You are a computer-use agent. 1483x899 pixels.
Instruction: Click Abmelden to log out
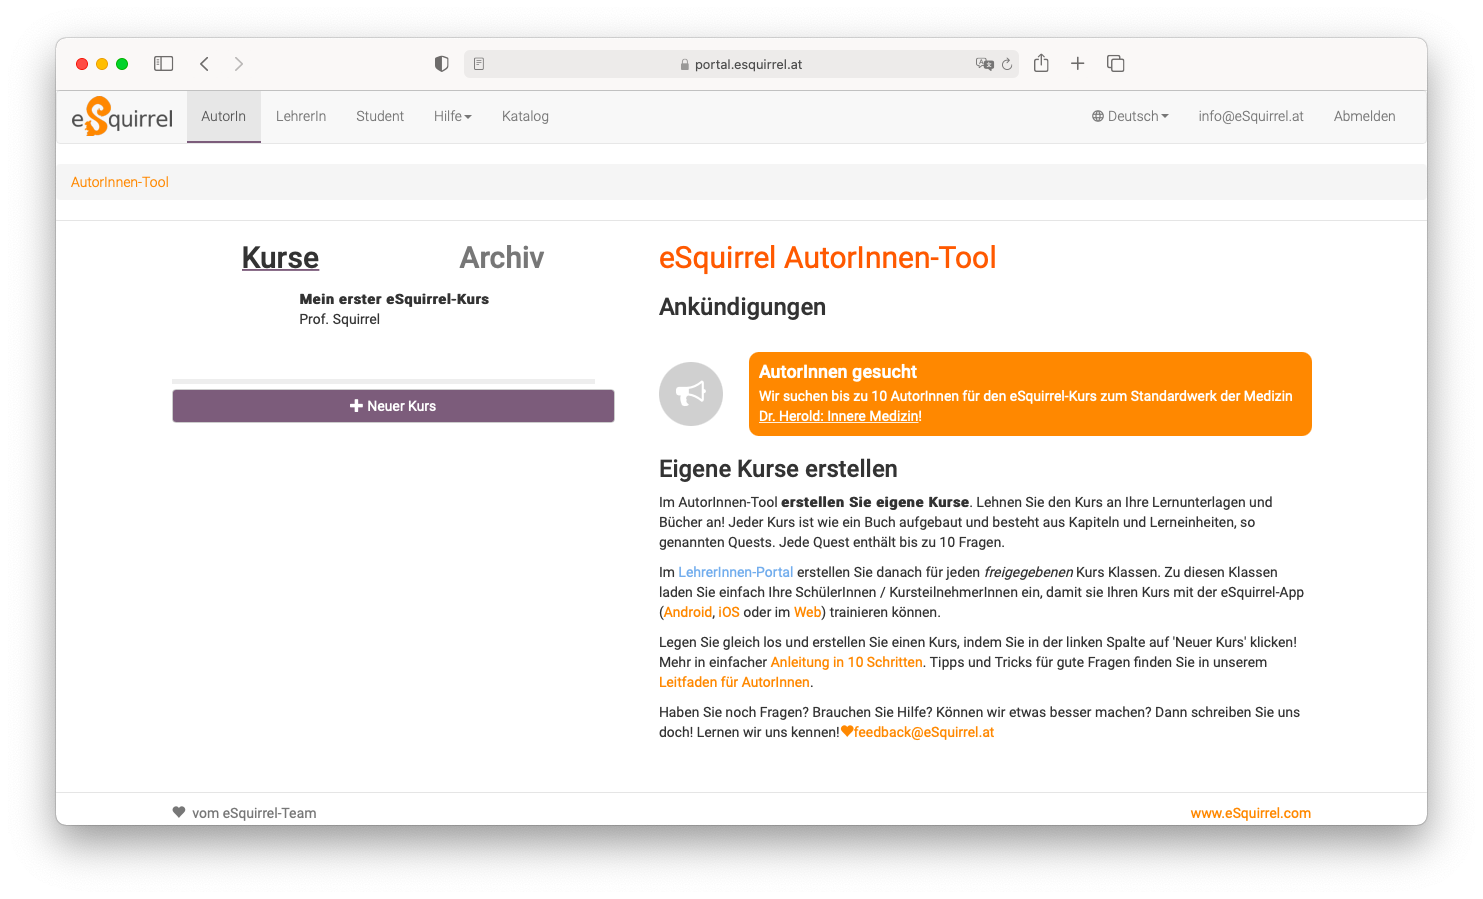point(1364,117)
